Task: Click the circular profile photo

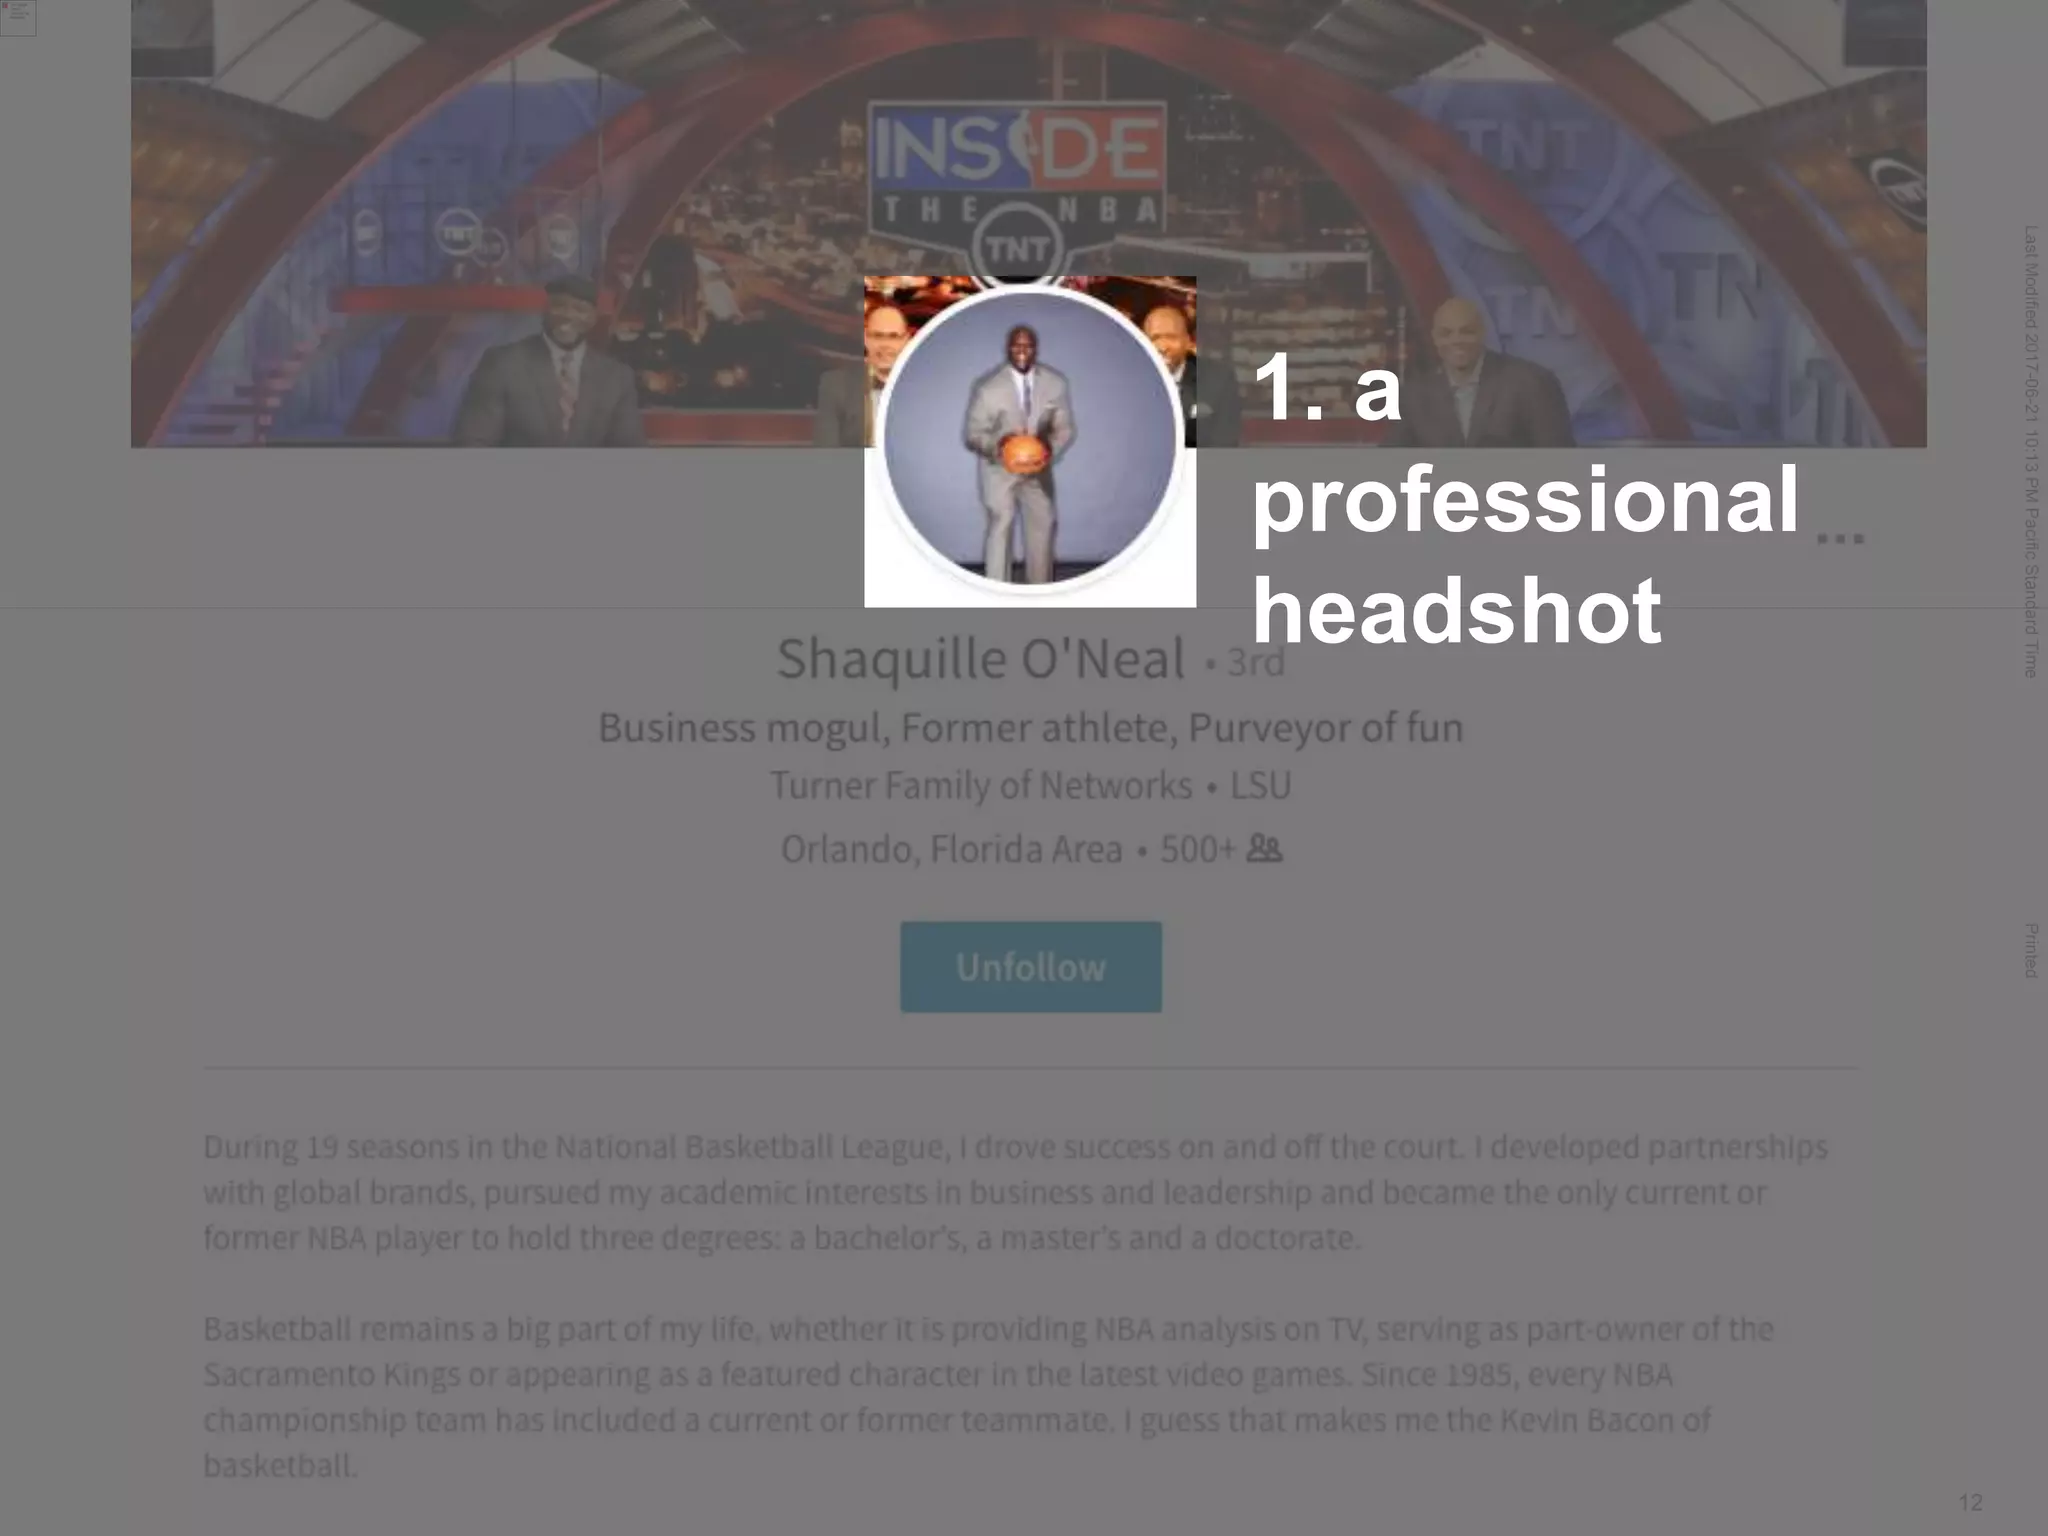Action: (1030, 437)
